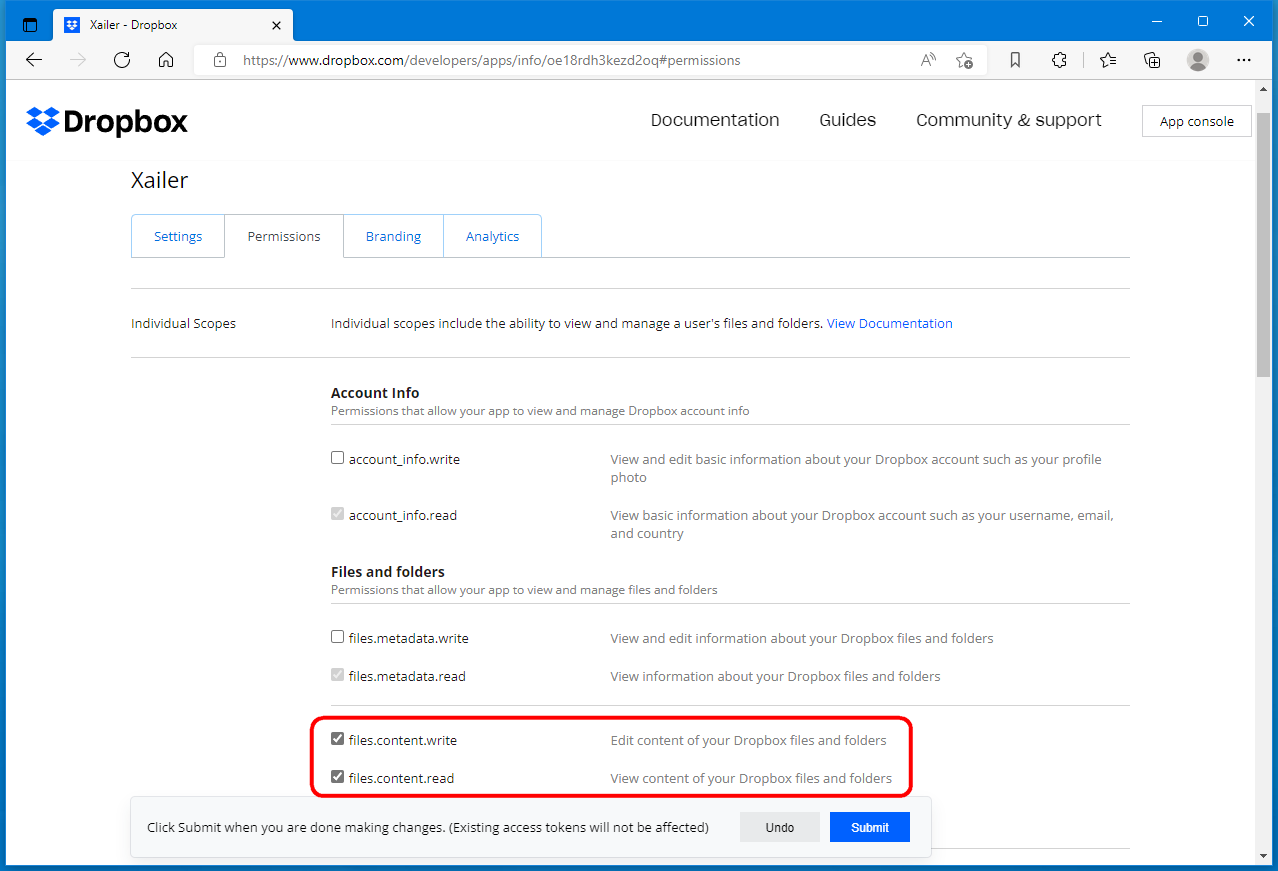Enable account_info.write permission

[338, 458]
